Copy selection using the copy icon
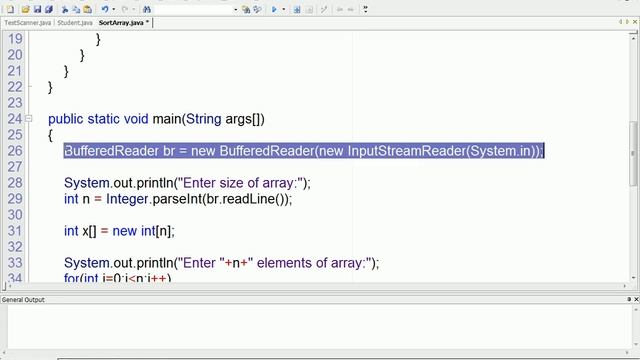This screenshot has height=360, width=640. [x=76, y=9]
